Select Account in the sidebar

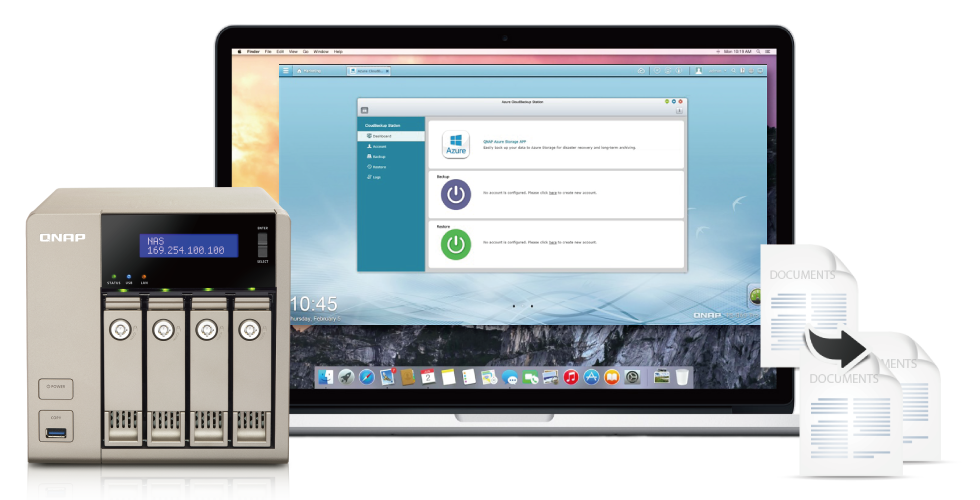[380, 146]
